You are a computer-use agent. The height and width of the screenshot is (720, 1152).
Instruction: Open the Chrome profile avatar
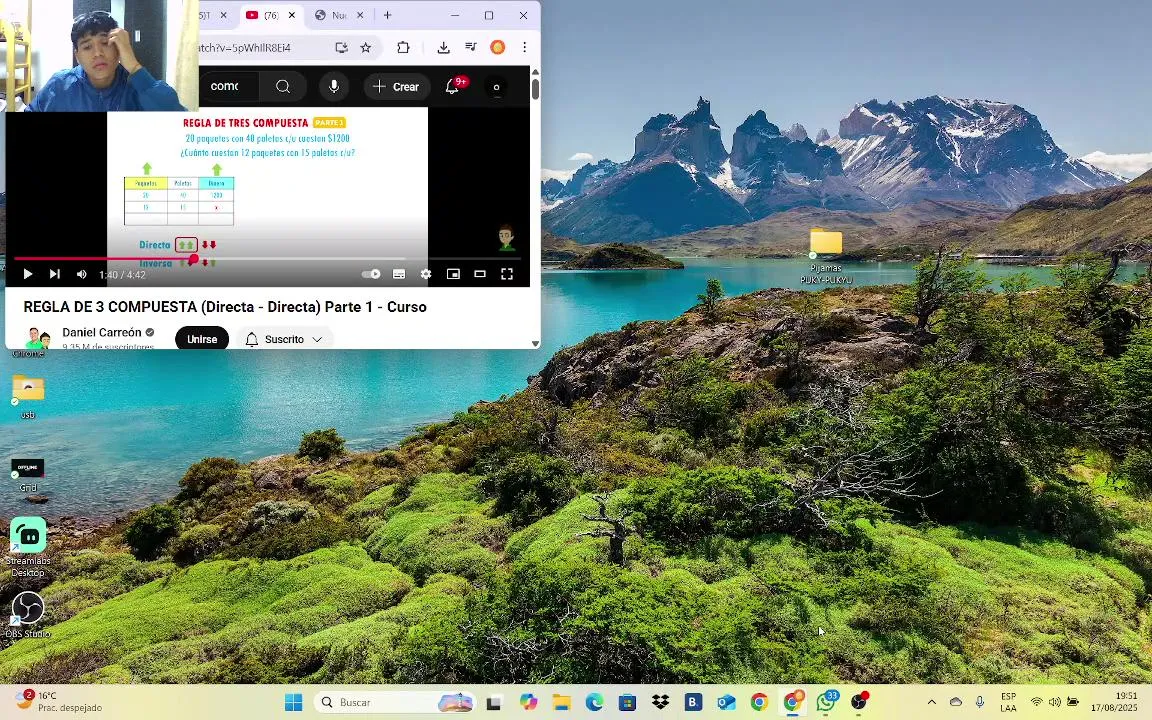click(497, 48)
